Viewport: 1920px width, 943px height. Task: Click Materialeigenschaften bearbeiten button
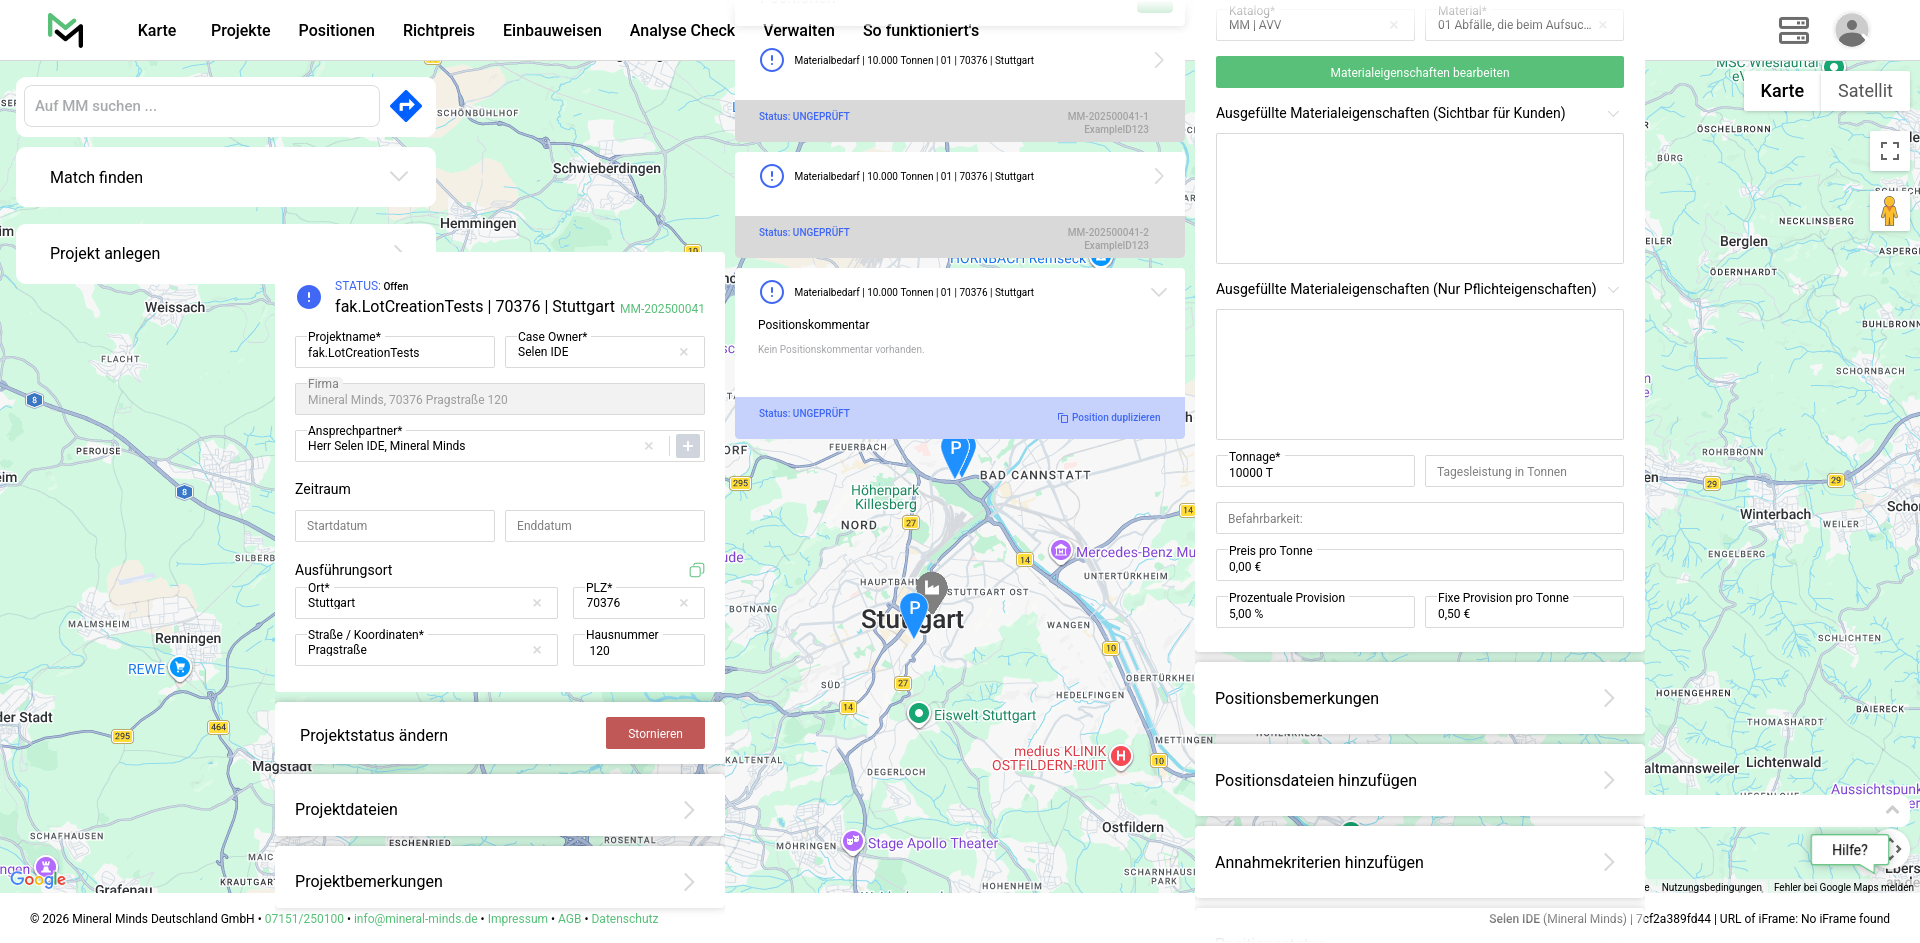click(x=1419, y=72)
